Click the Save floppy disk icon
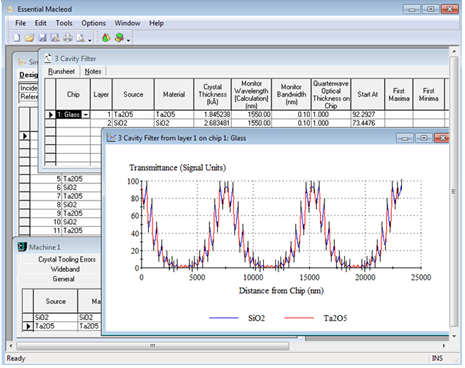465x368 pixels. 42,38
